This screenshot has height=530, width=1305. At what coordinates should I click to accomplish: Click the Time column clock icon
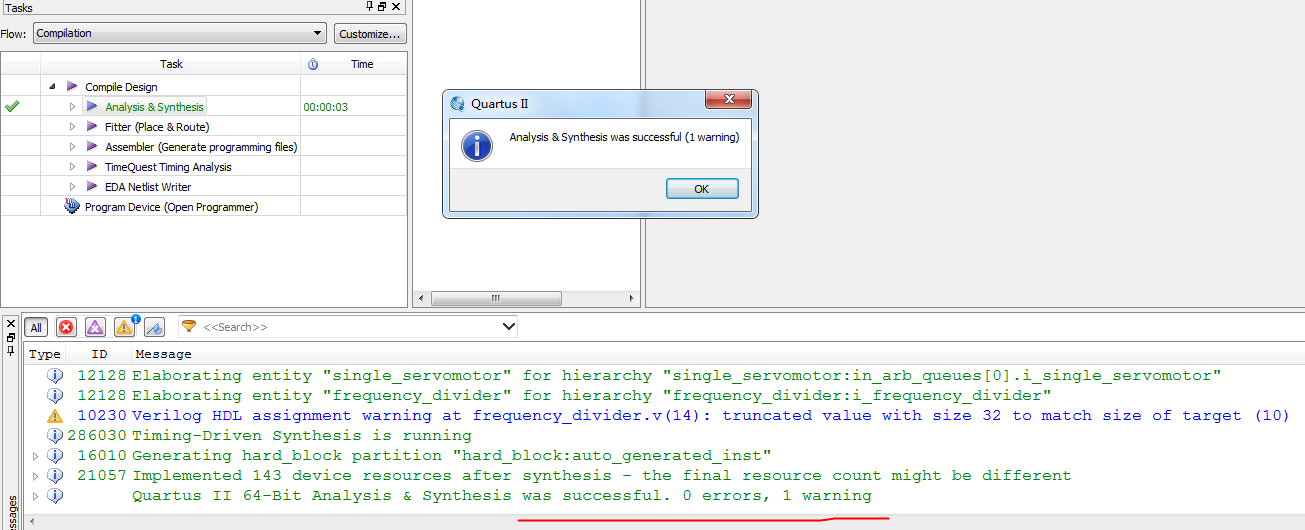pyautogui.click(x=313, y=64)
